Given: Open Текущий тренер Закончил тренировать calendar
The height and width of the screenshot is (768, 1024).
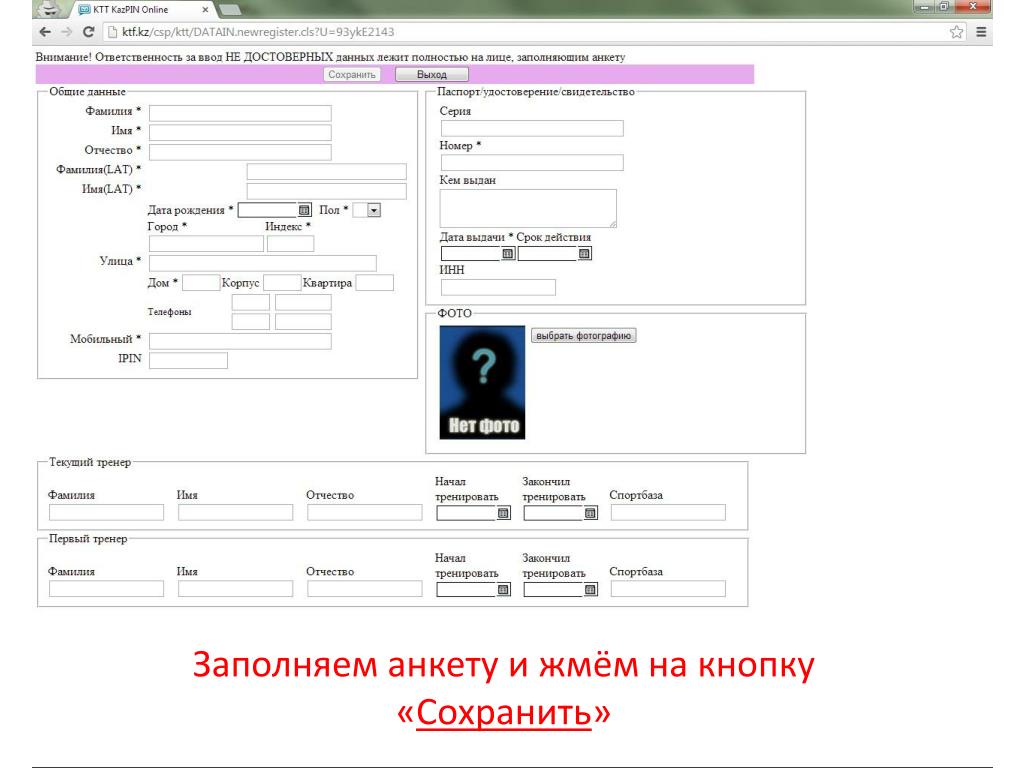Looking at the screenshot, I should click(x=590, y=513).
